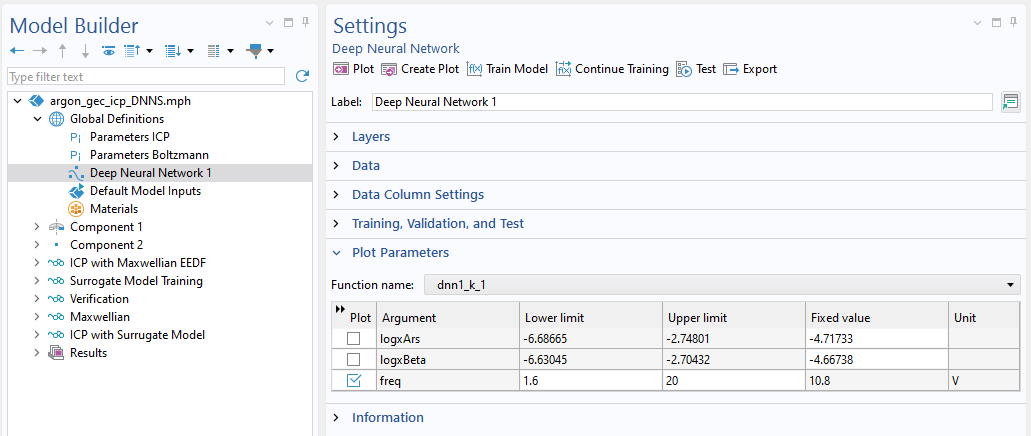Click the Create Plot toolbar icon

[x=389, y=69]
